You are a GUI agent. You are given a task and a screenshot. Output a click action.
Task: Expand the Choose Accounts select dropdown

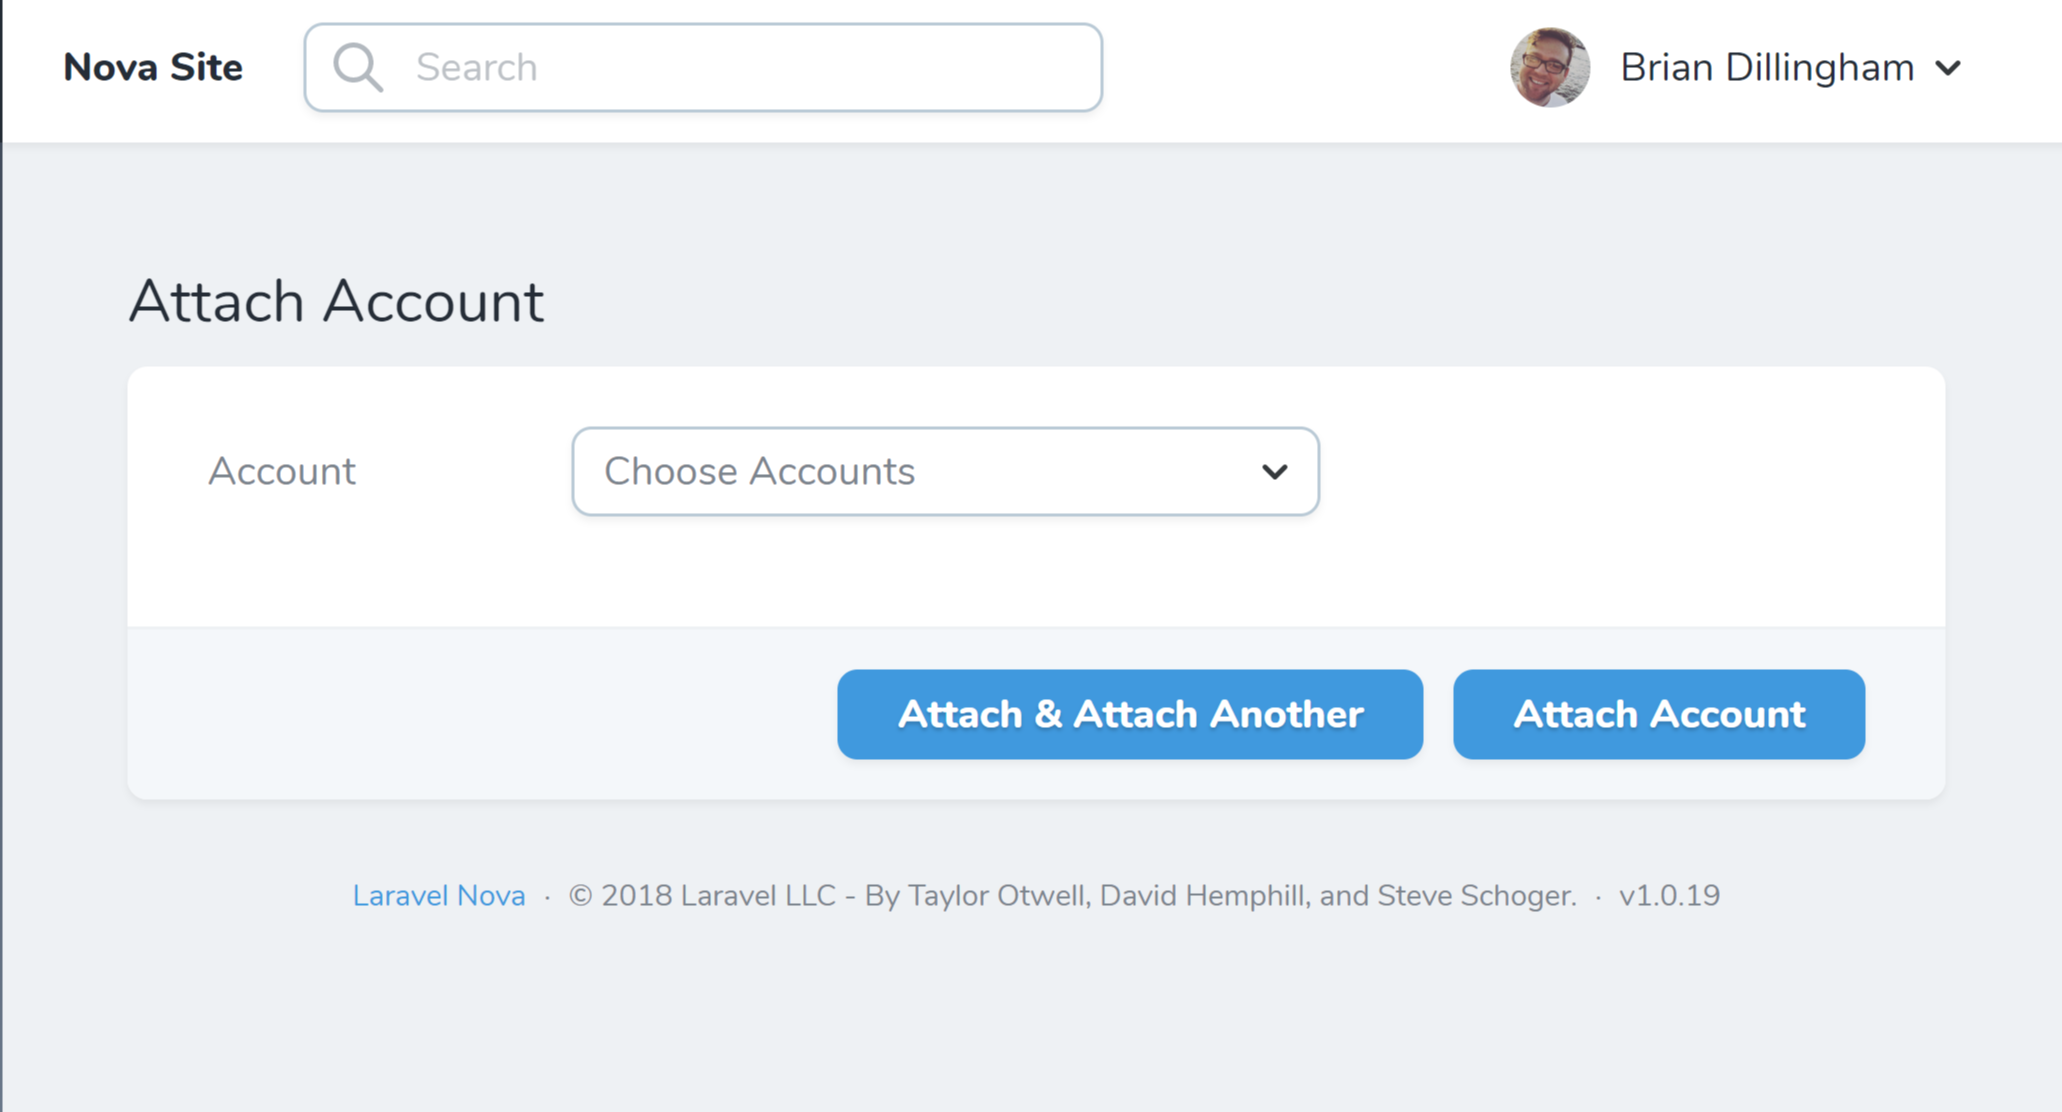click(x=944, y=471)
